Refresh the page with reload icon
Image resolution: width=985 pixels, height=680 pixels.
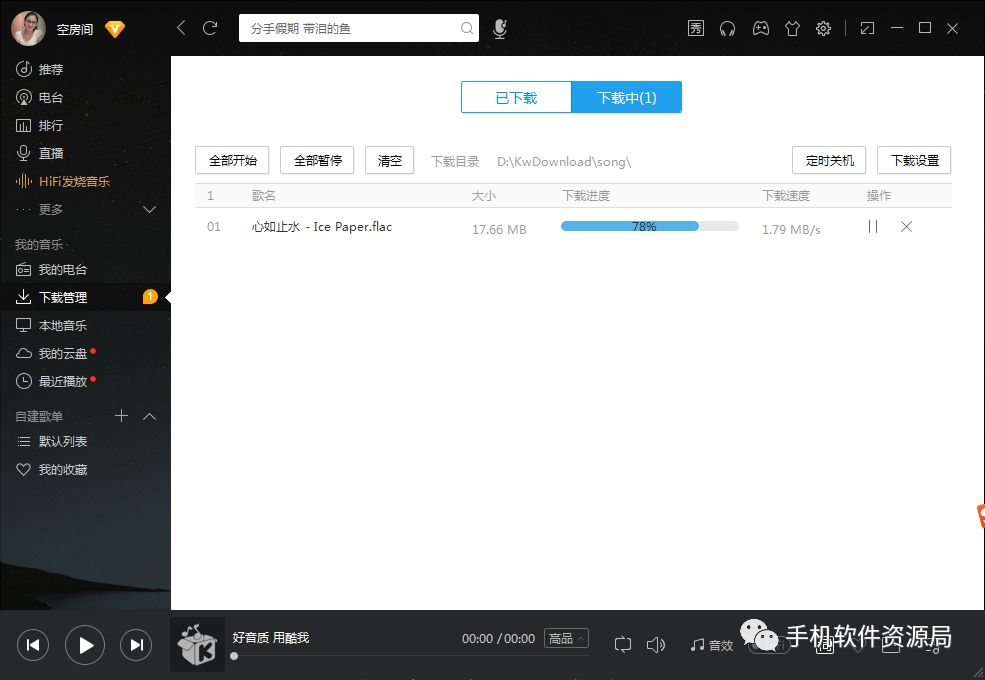click(210, 28)
